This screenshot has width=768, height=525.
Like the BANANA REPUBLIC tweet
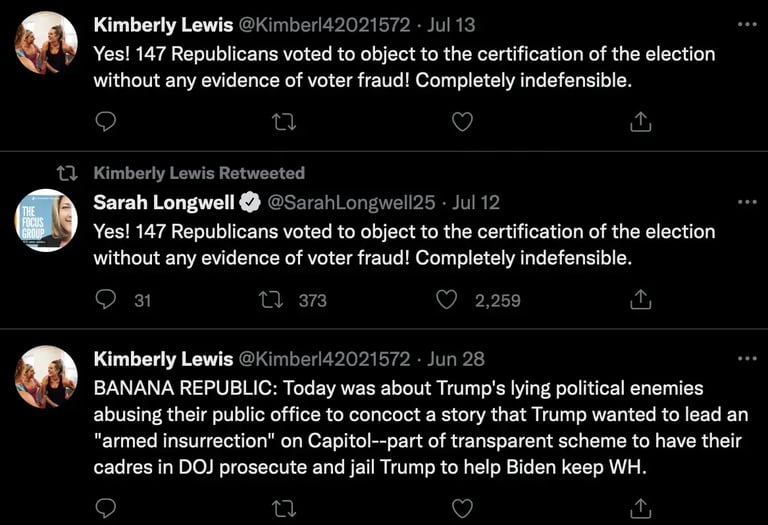461,508
